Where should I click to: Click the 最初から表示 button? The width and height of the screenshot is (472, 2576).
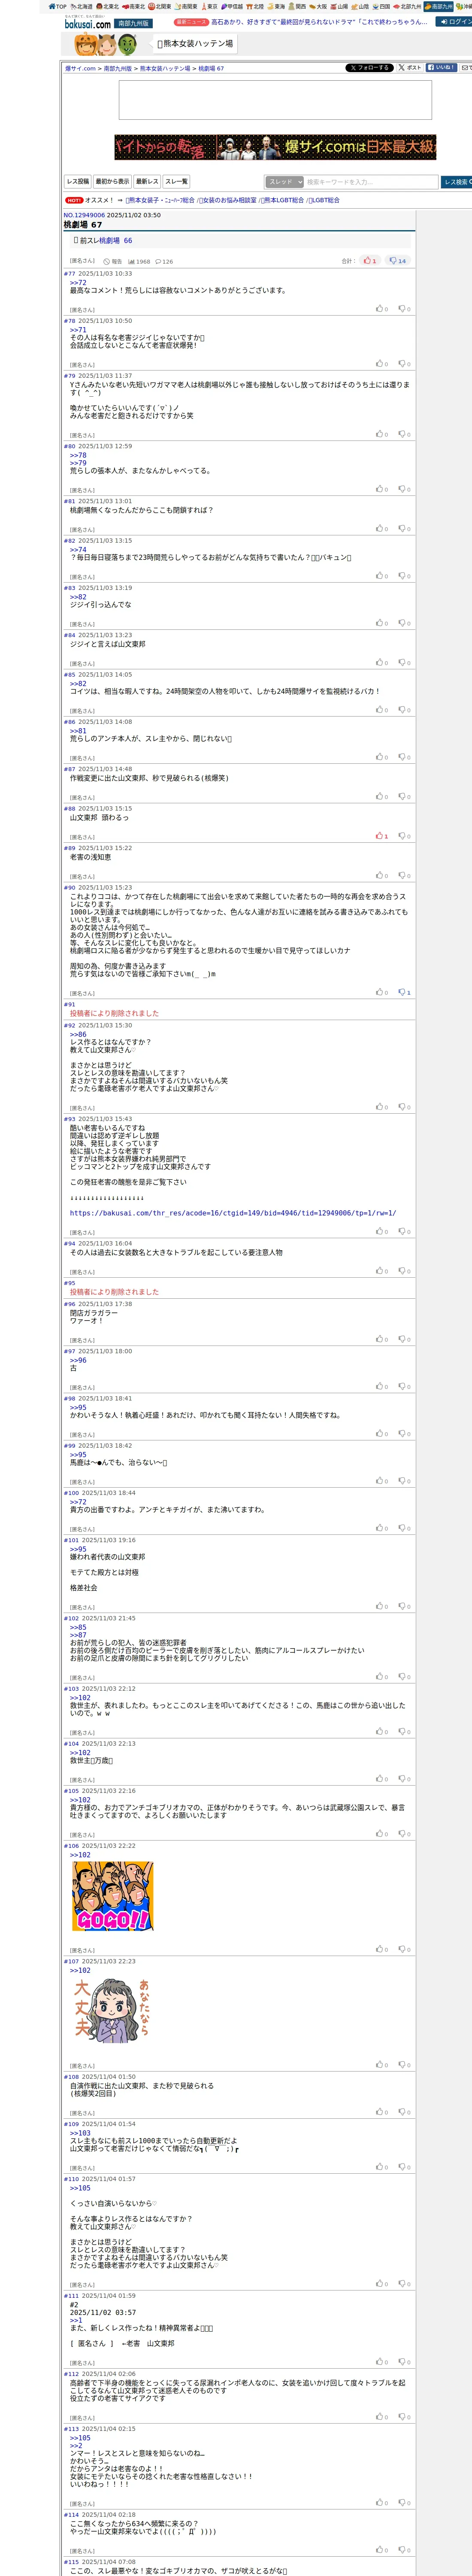112,182
